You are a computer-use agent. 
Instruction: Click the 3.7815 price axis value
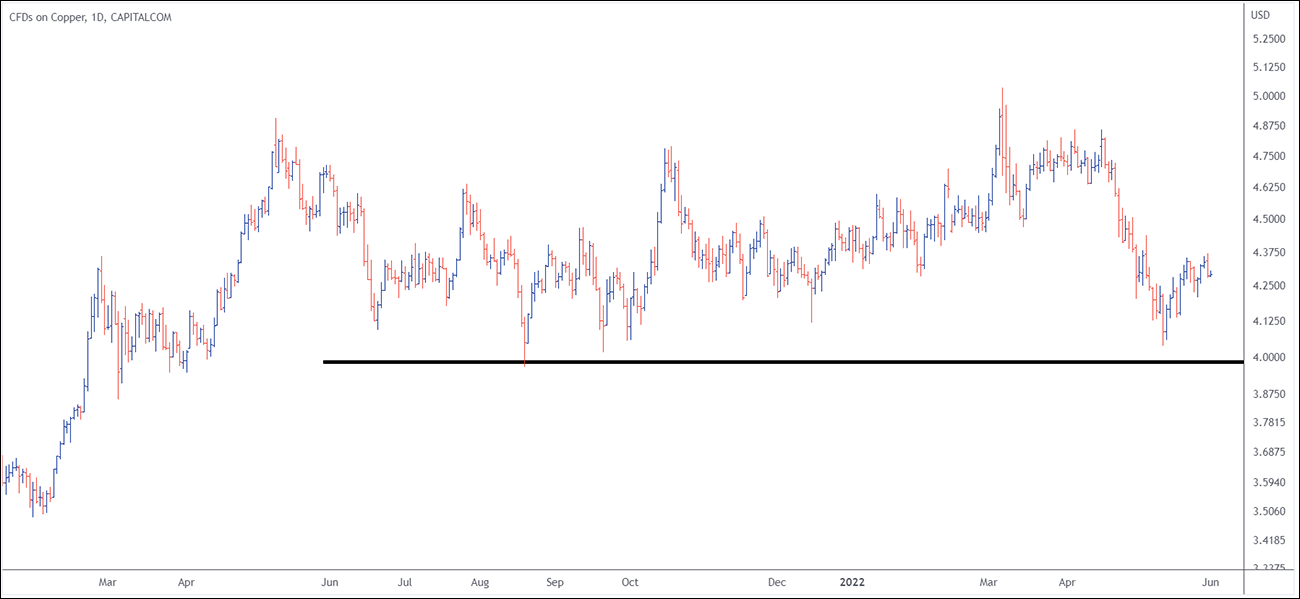1269,424
